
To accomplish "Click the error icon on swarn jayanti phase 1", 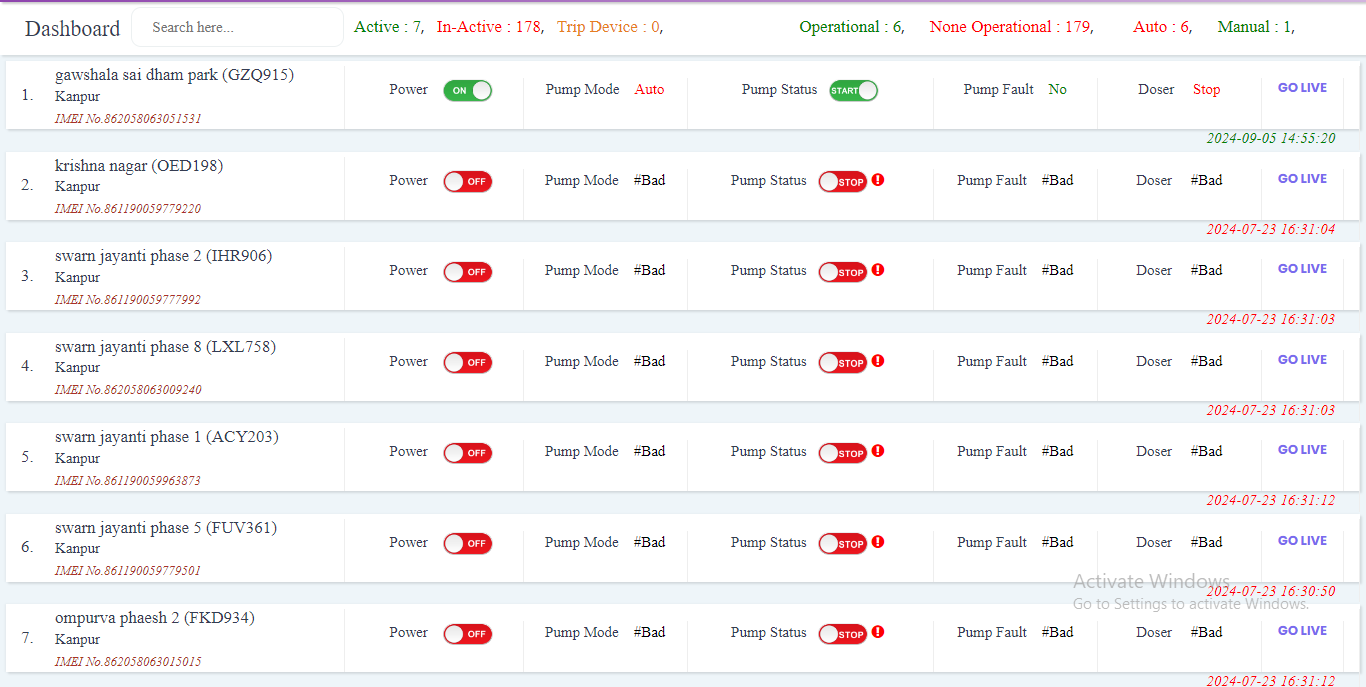I will coord(878,451).
